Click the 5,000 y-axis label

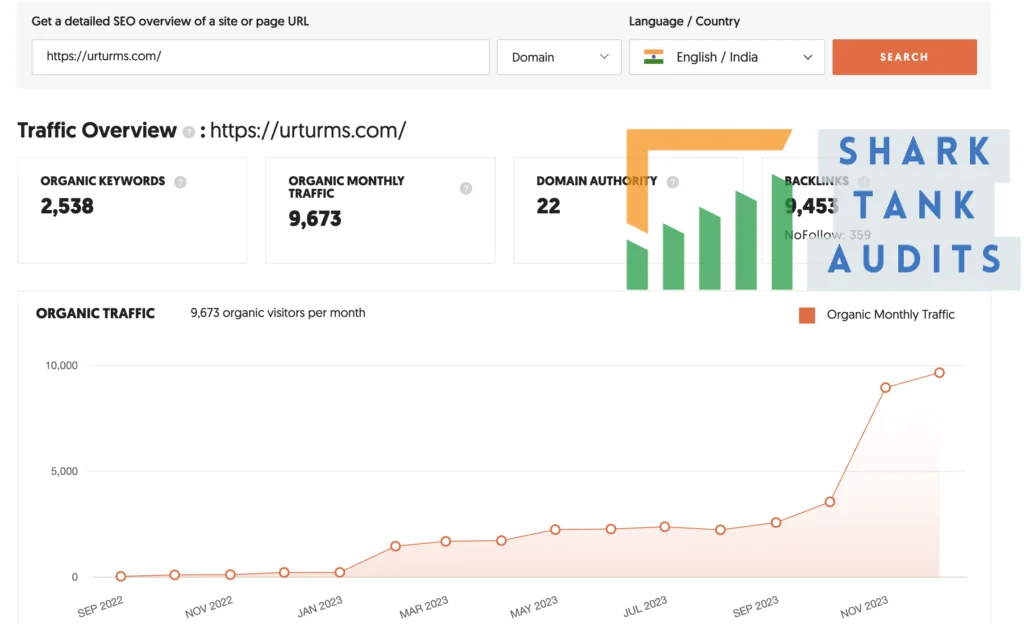(64, 471)
